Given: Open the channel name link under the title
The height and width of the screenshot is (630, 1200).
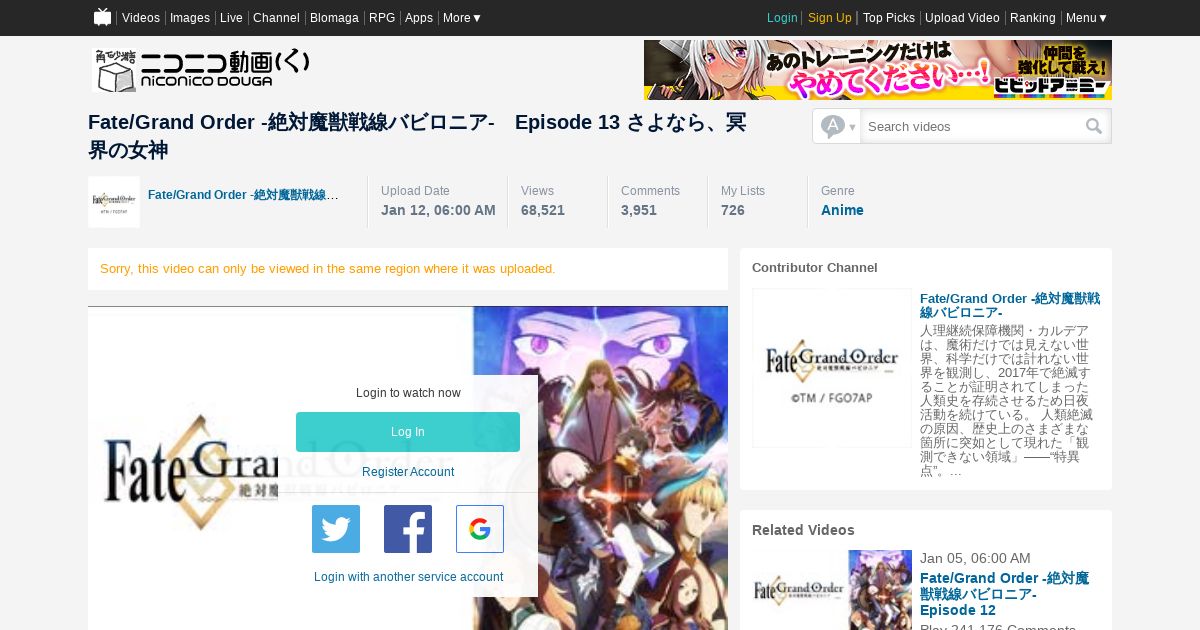Looking at the screenshot, I should (x=243, y=194).
